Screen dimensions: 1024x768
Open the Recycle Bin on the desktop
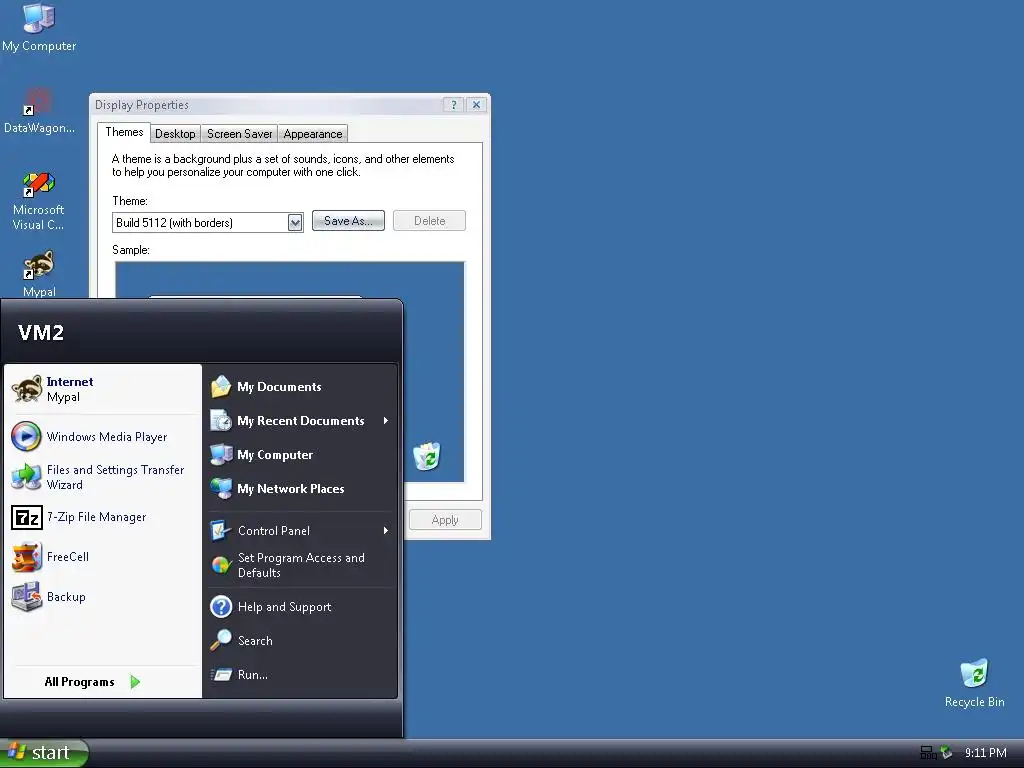click(974, 683)
